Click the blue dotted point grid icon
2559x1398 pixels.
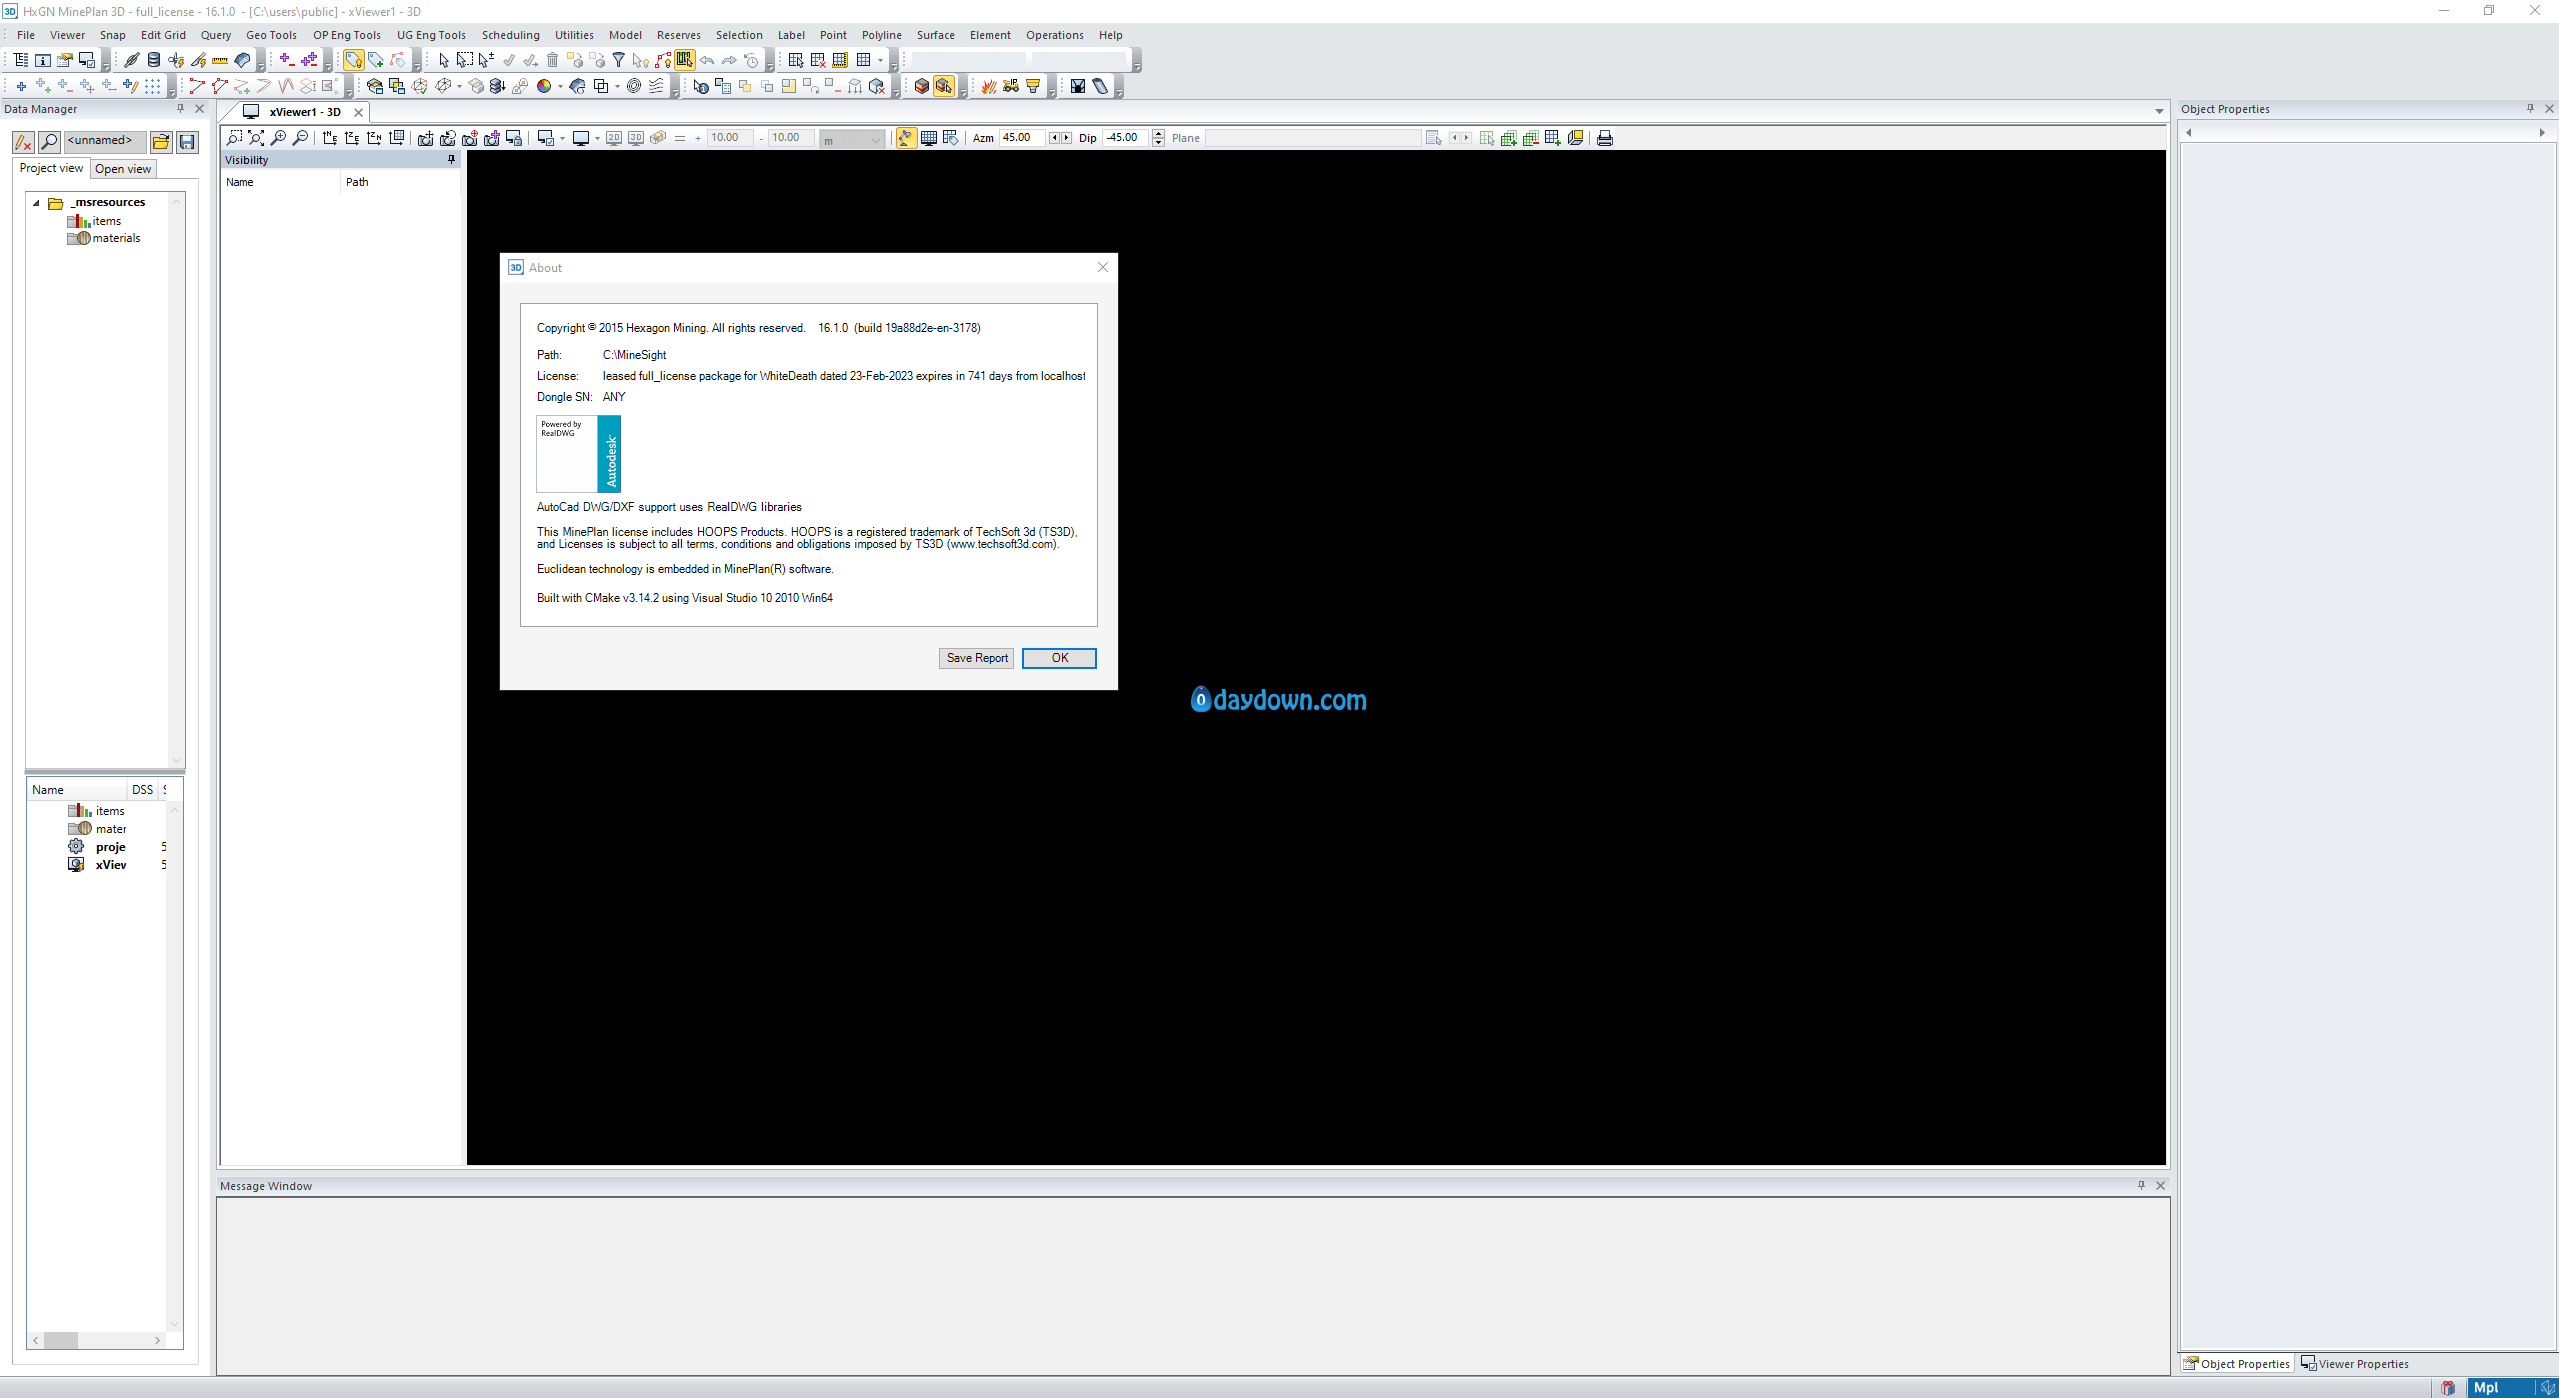(x=153, y=86)
